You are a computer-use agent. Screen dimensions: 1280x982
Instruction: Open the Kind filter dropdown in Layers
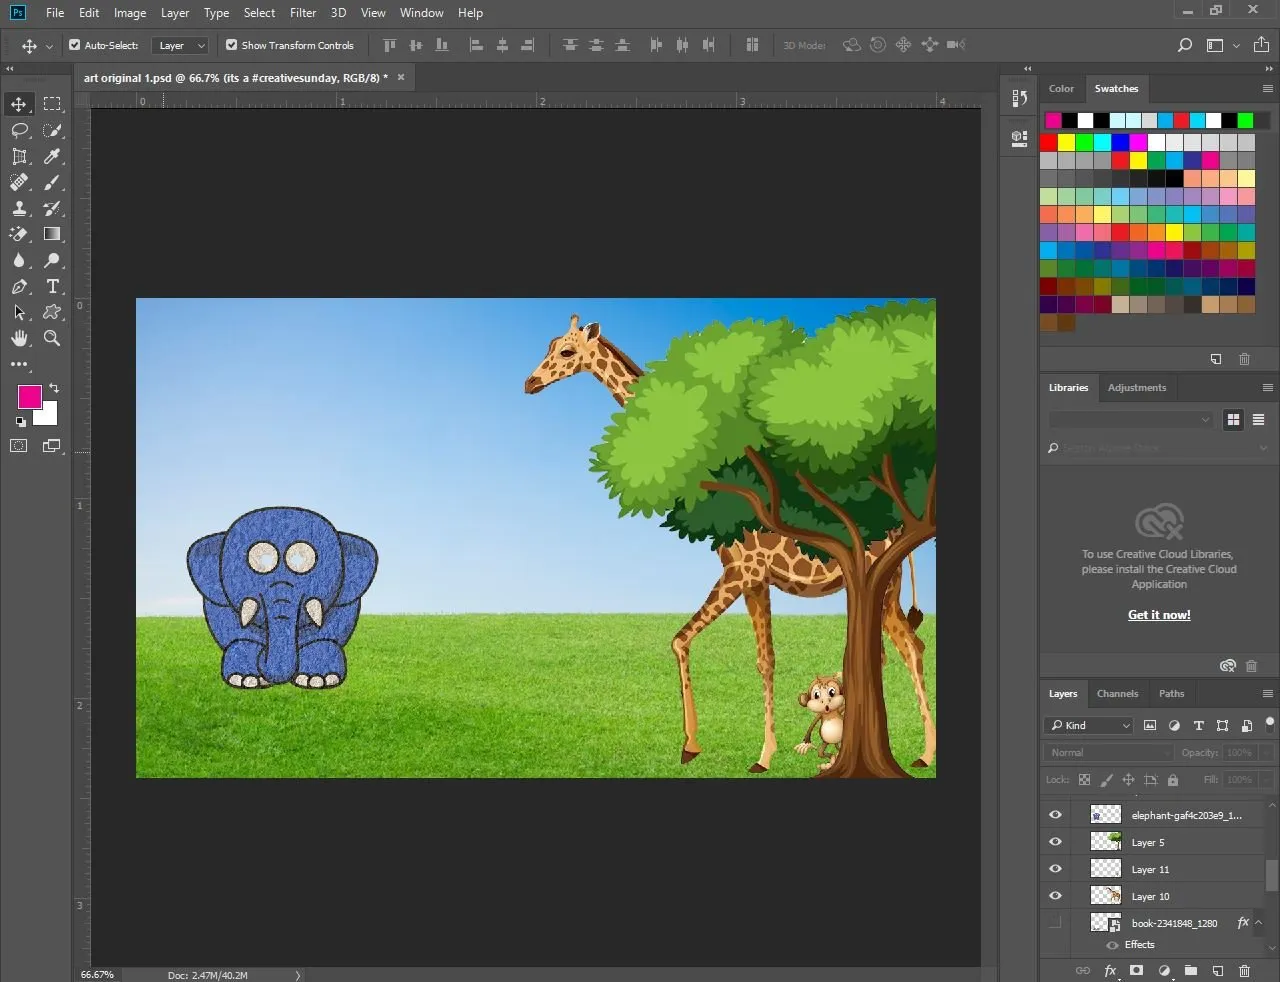tap(1089, 725)
